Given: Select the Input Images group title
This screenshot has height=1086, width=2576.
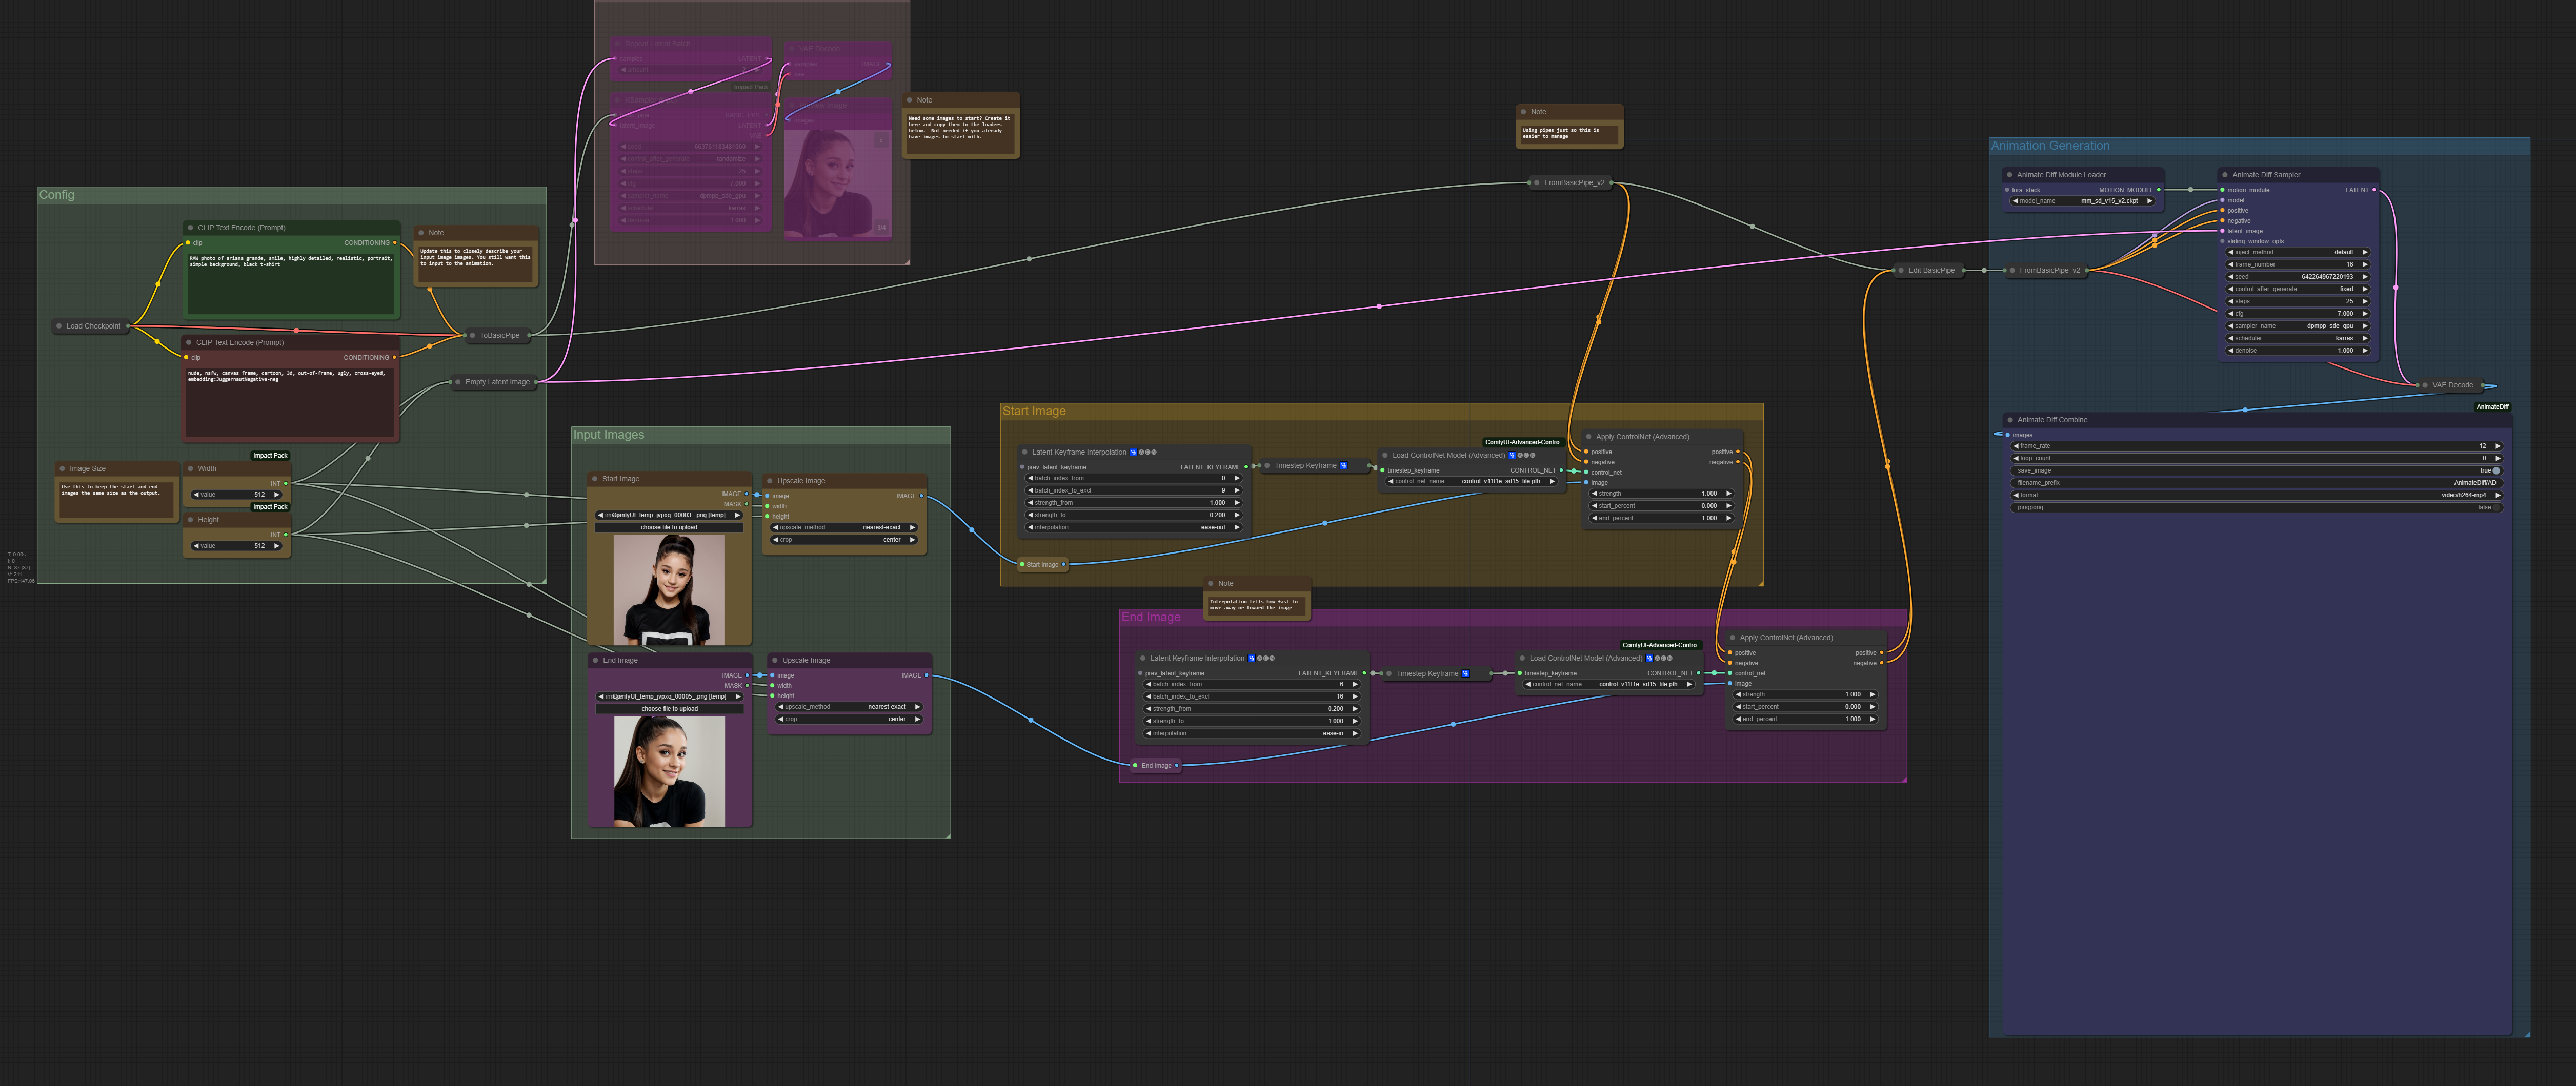Looking at the screenshot, I should point(608,435).
